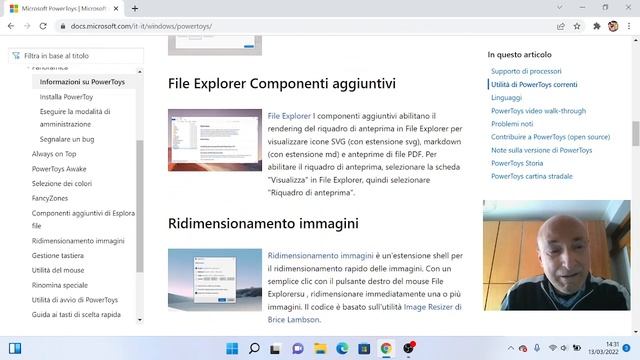Show hidden system tray icons
This screenshot has height=360, width=640.
coord(511,348)
